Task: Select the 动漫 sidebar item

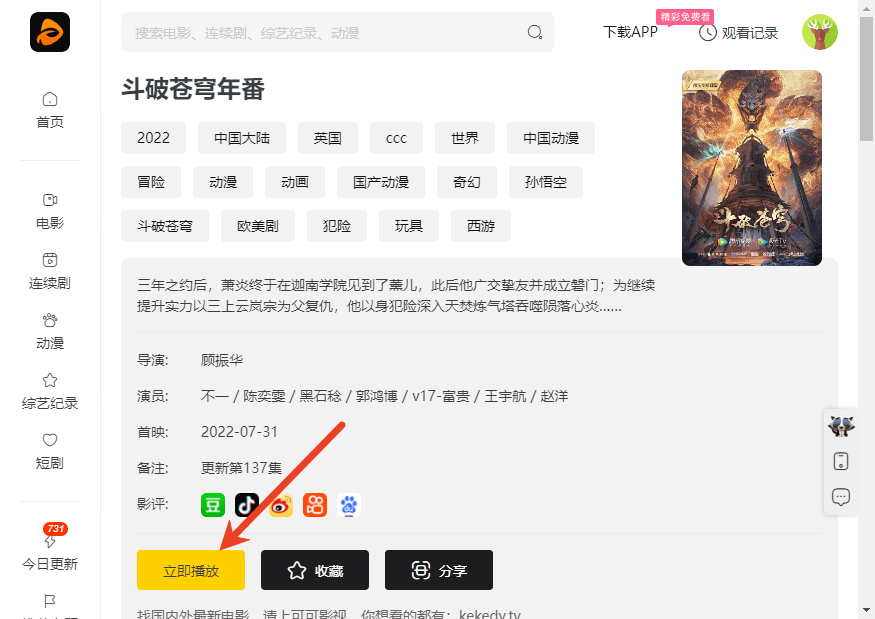Action: [x=49, y=330]
